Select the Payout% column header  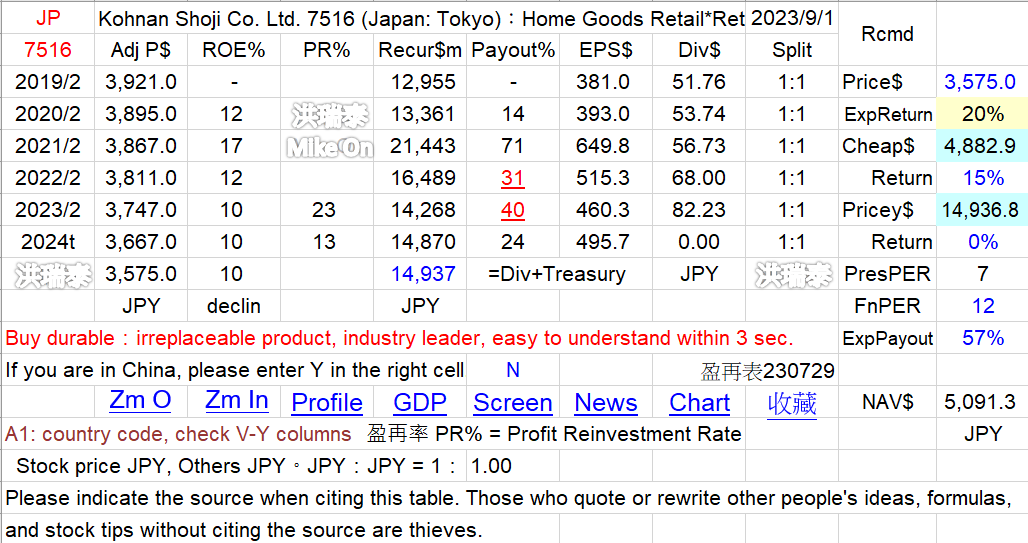513,50
